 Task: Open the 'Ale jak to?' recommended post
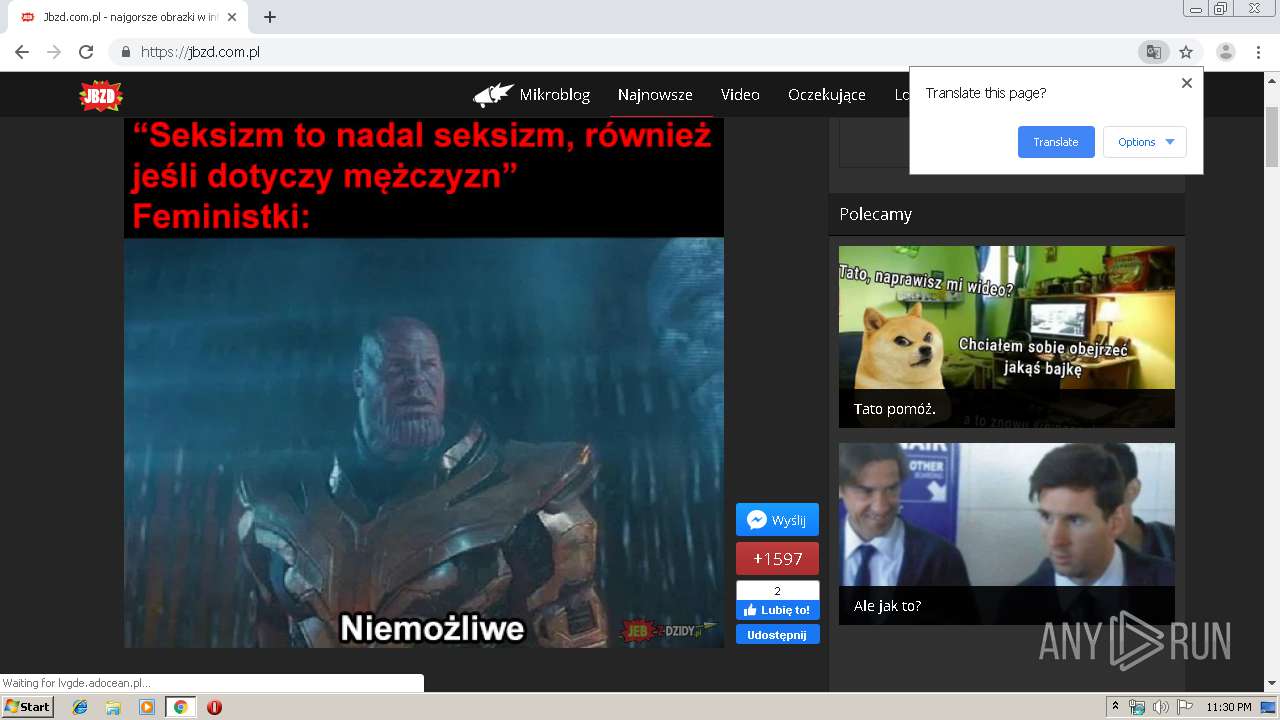(1007, 534)
